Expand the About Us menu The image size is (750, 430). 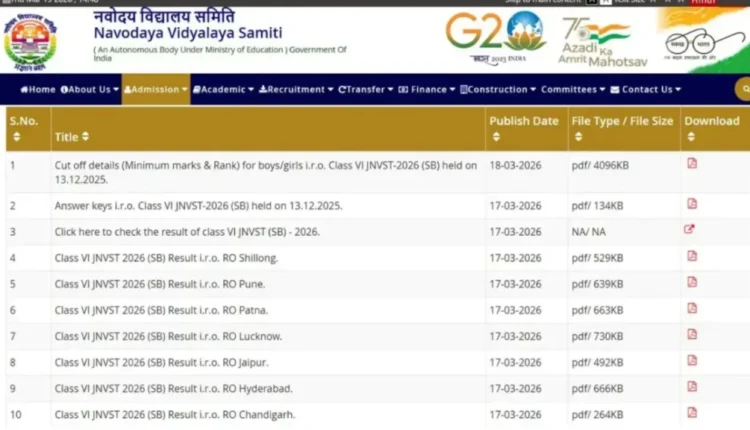[89, 89]
